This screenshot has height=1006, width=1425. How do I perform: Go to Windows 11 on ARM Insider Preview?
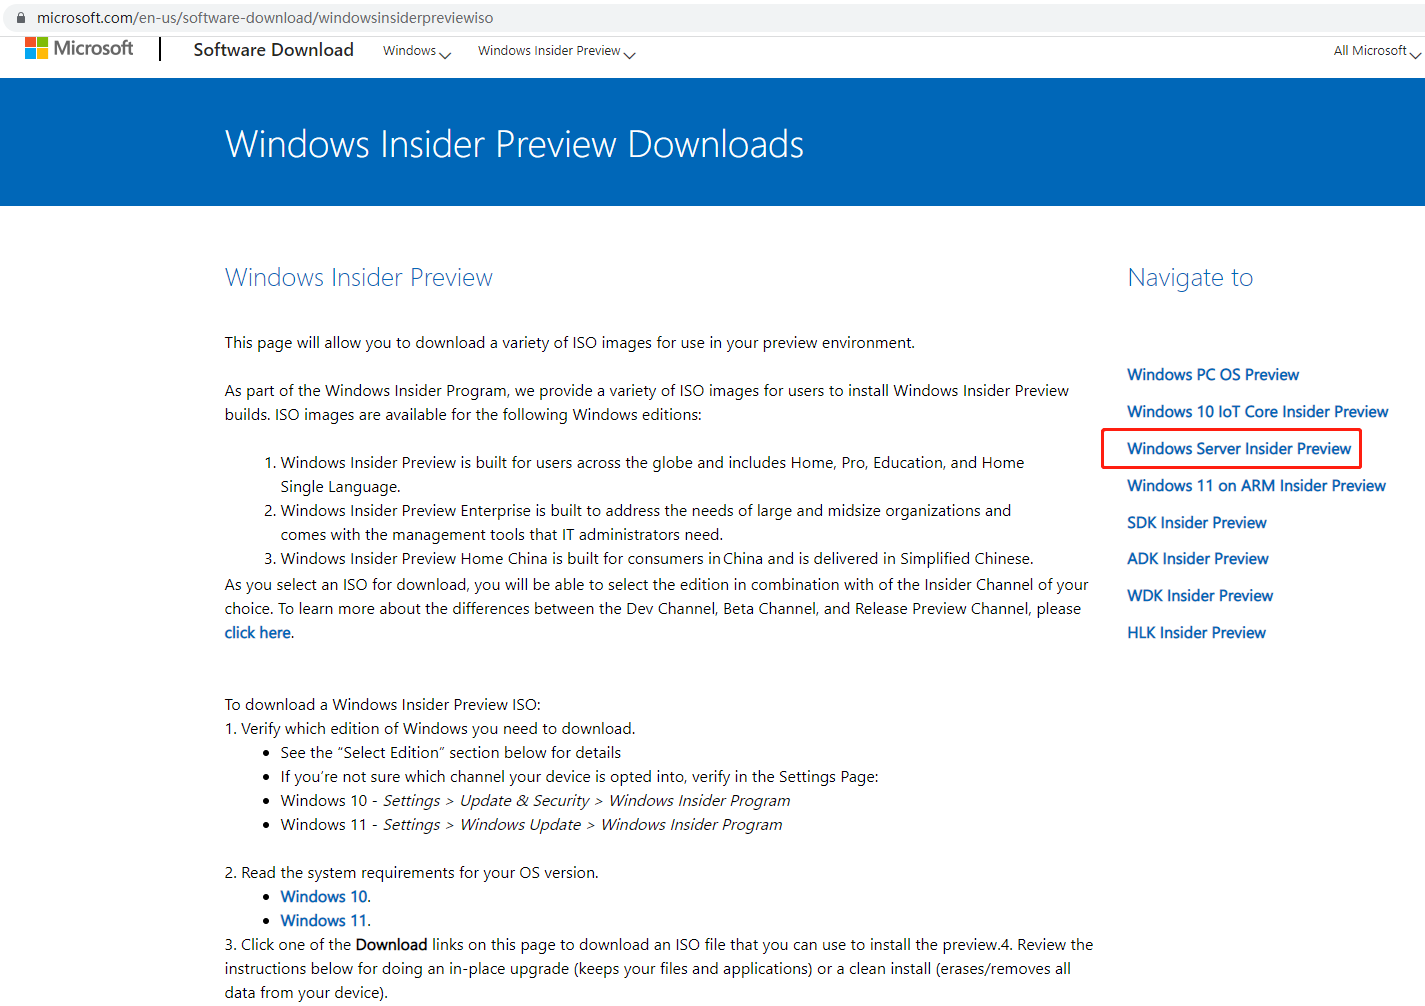[x=1256, y=486]
